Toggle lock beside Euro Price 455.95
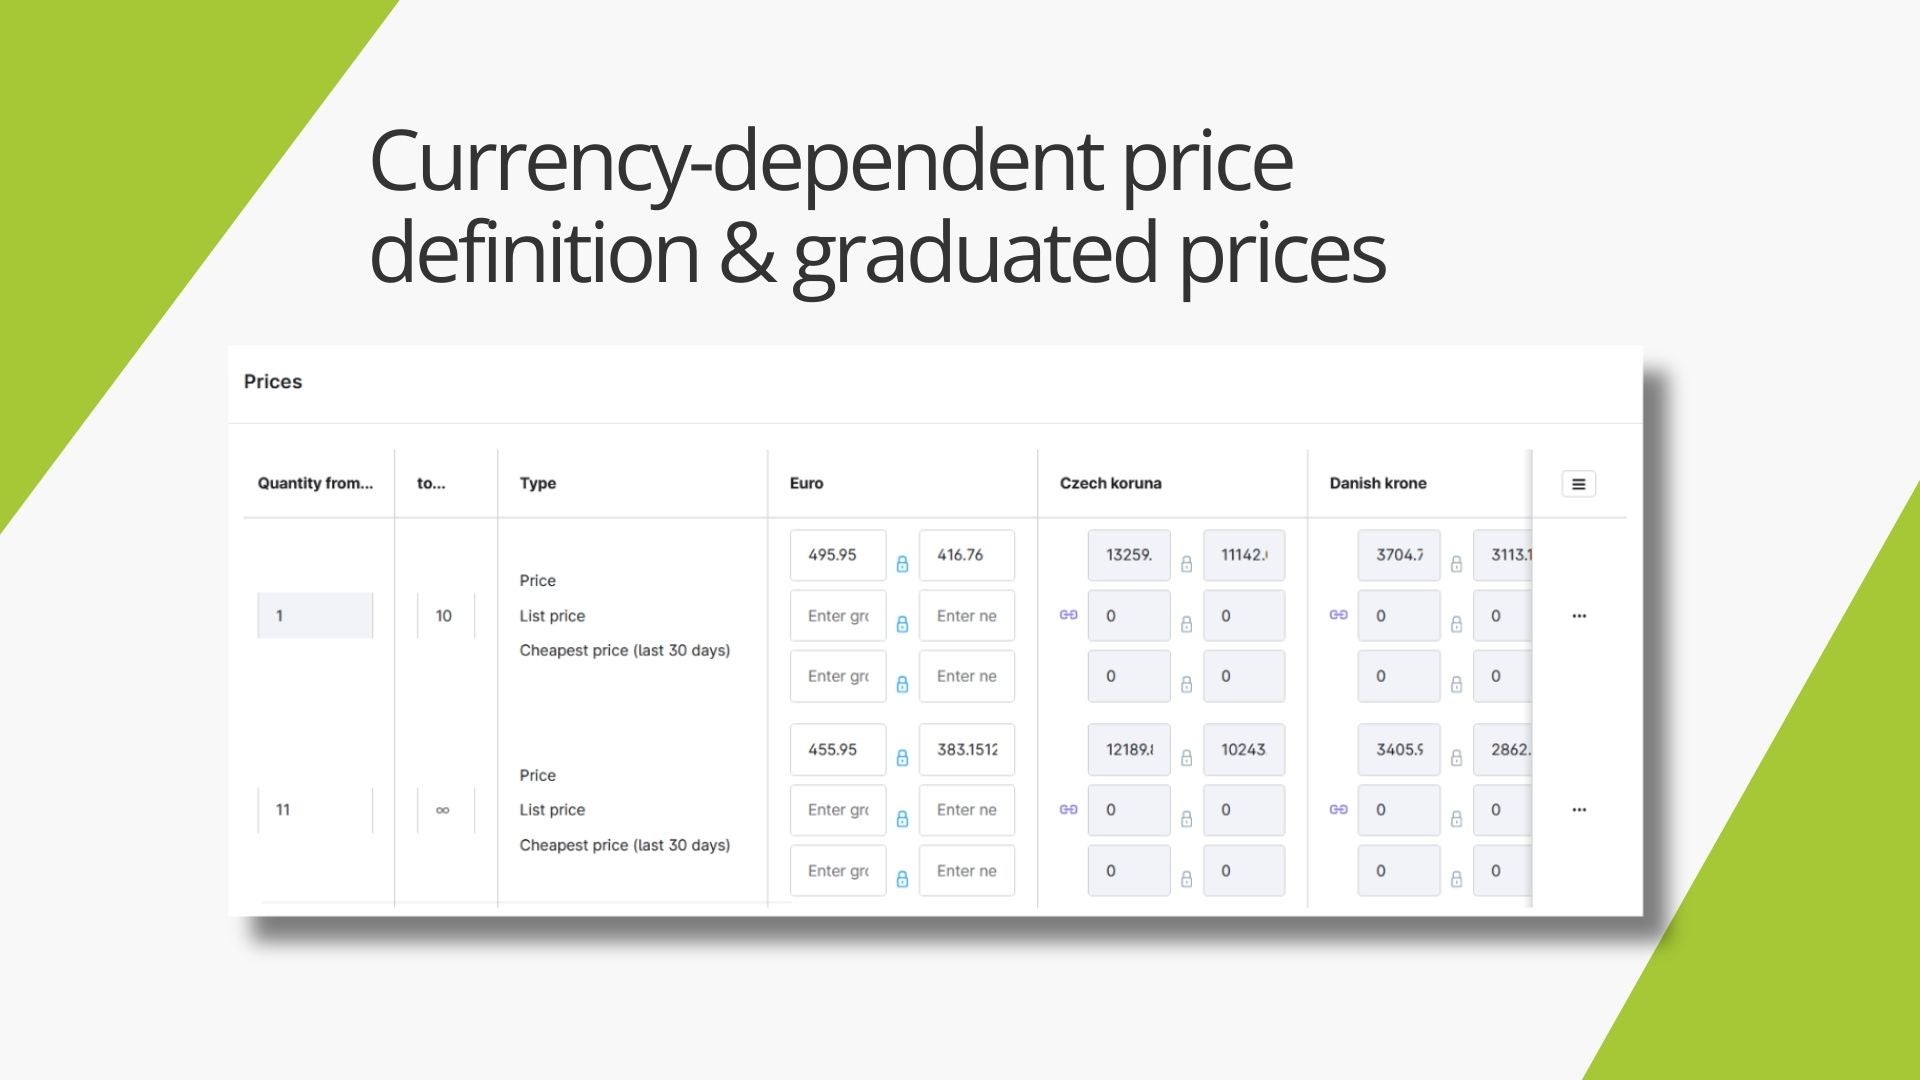The width and height of the screenshot is (1920, 1080). (902, 758)
